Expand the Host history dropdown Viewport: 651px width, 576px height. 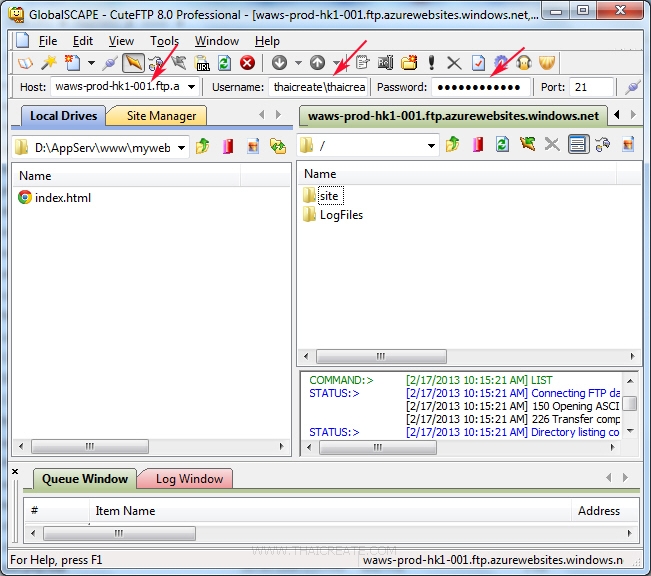(191, 87)
